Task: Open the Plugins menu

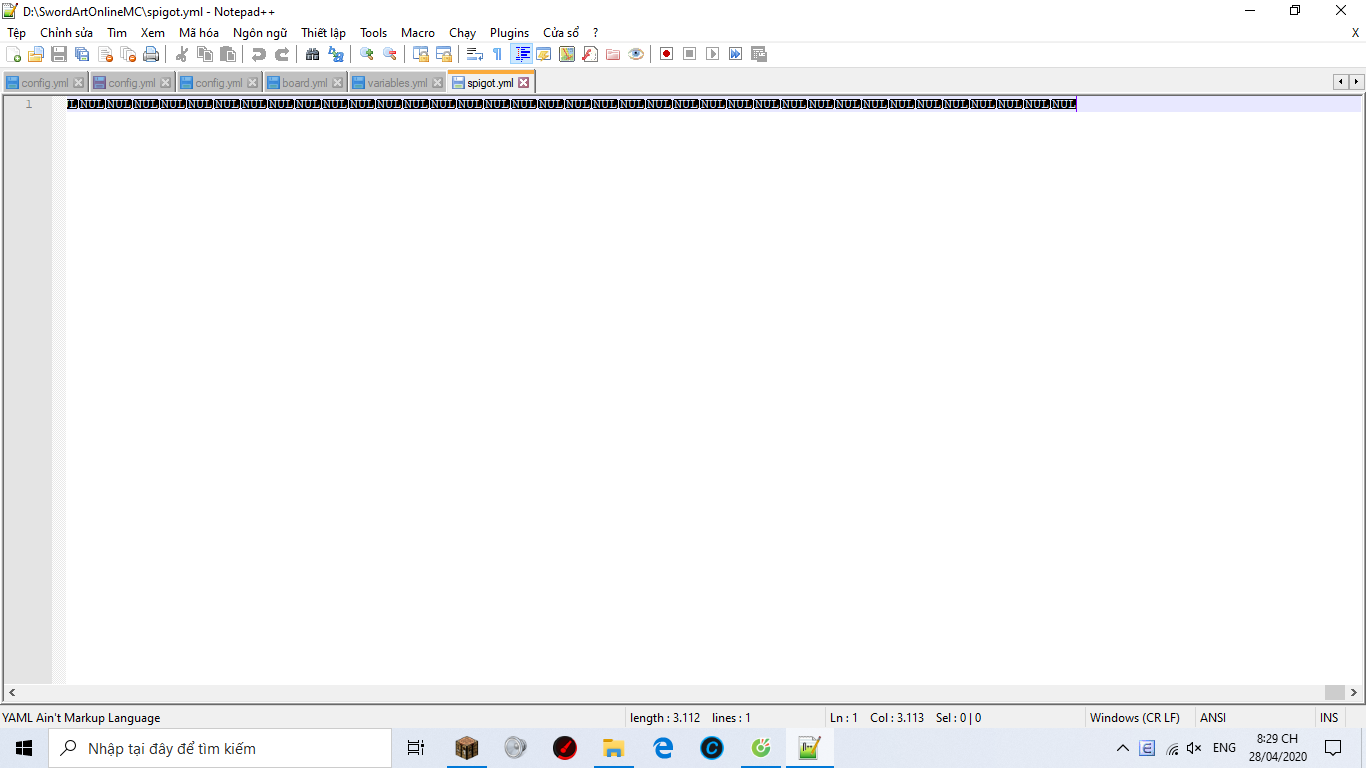Action: 510,33
